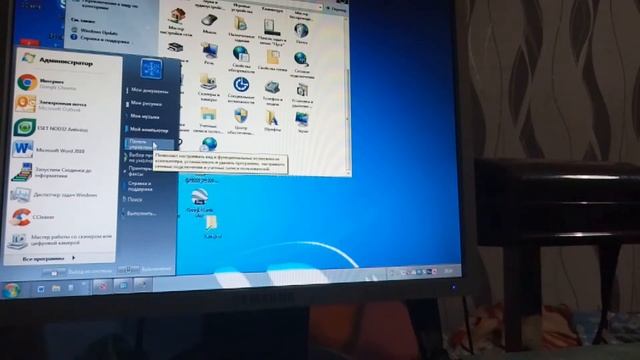640x360 pixels.
Task: Click the Windows Start orb
Action: [11, 291]
